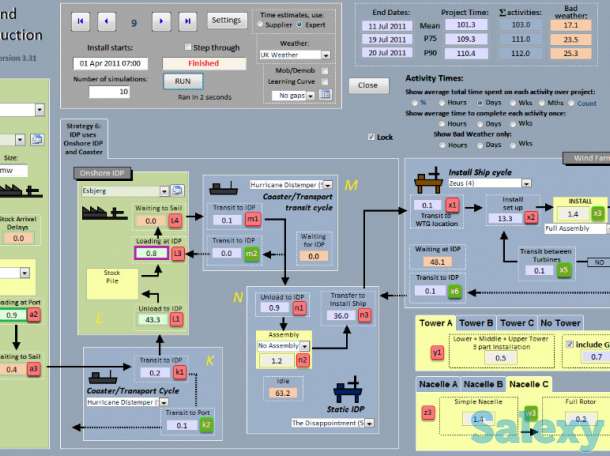Switch to Tower A tab
This screenshot has height=456, width=610.
click(x=435, y=323)
